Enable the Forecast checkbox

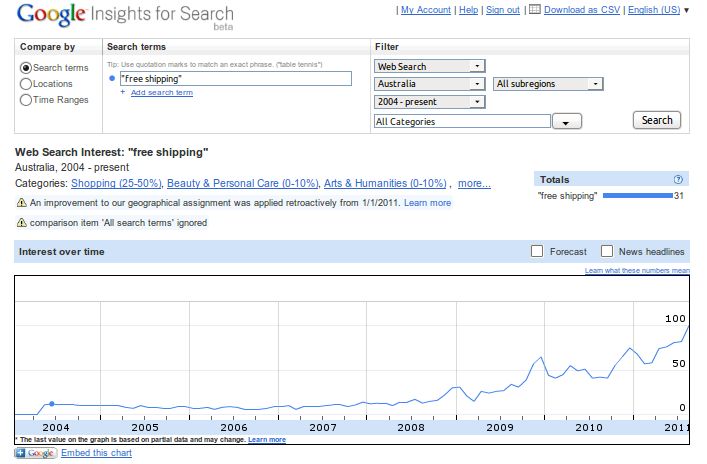click(x=537, y=251)
